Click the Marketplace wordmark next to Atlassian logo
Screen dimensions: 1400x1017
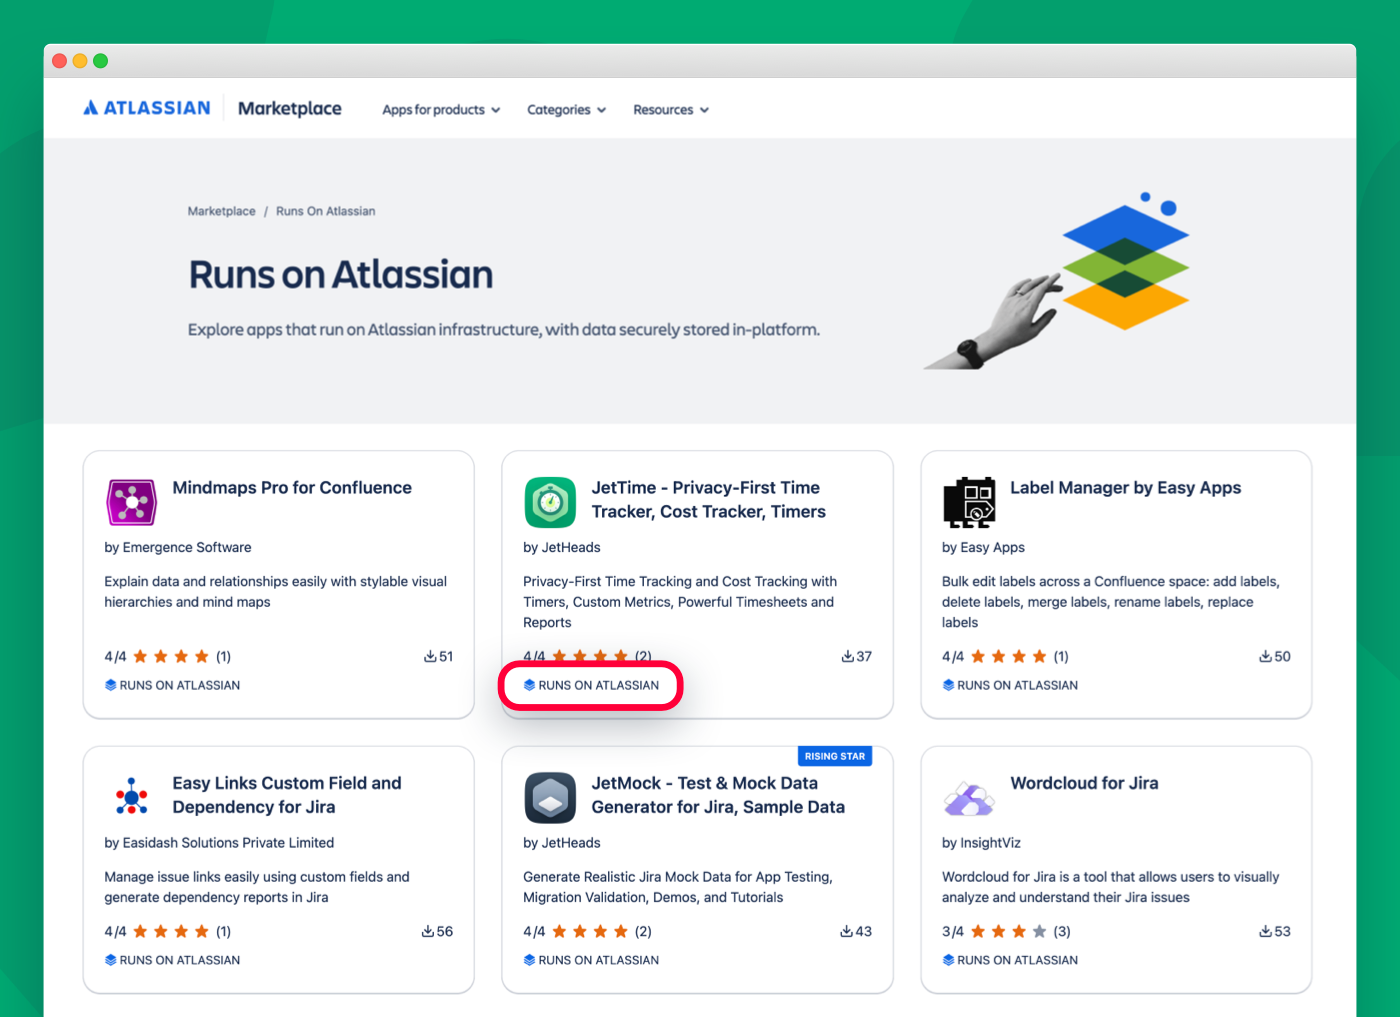click(289, 108)
